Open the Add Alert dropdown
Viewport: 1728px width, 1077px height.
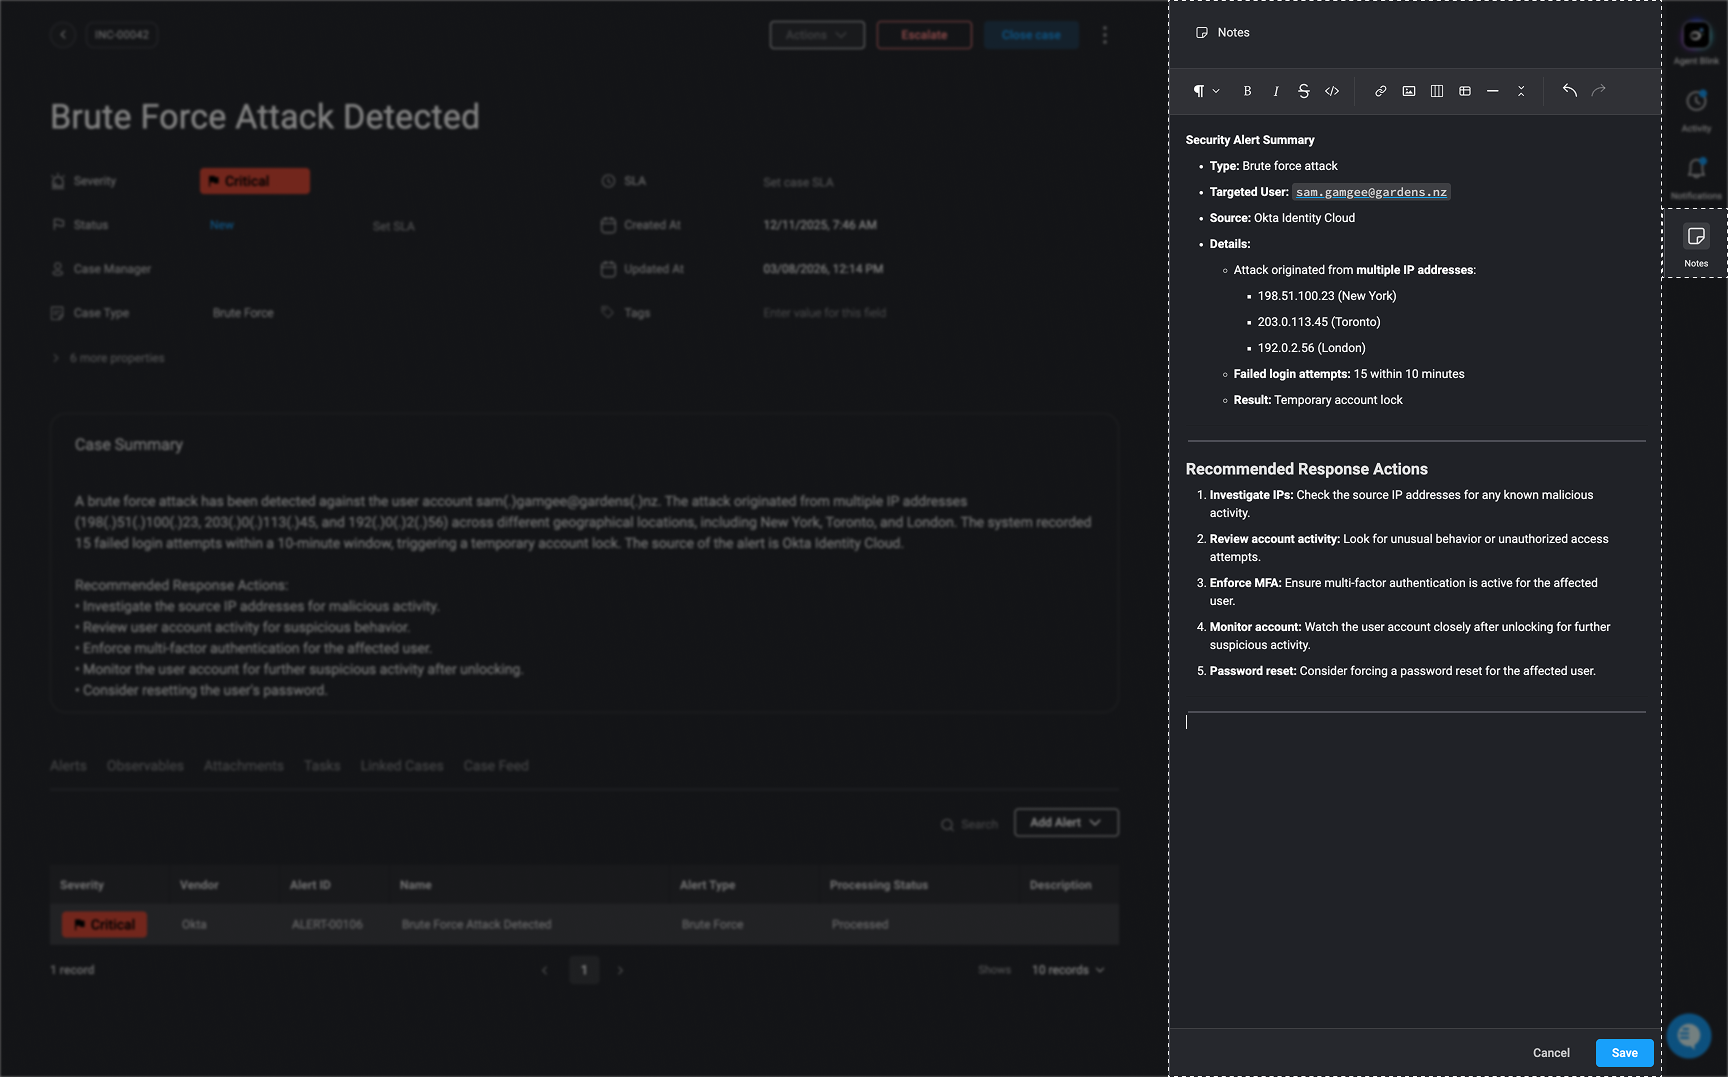1066,822
